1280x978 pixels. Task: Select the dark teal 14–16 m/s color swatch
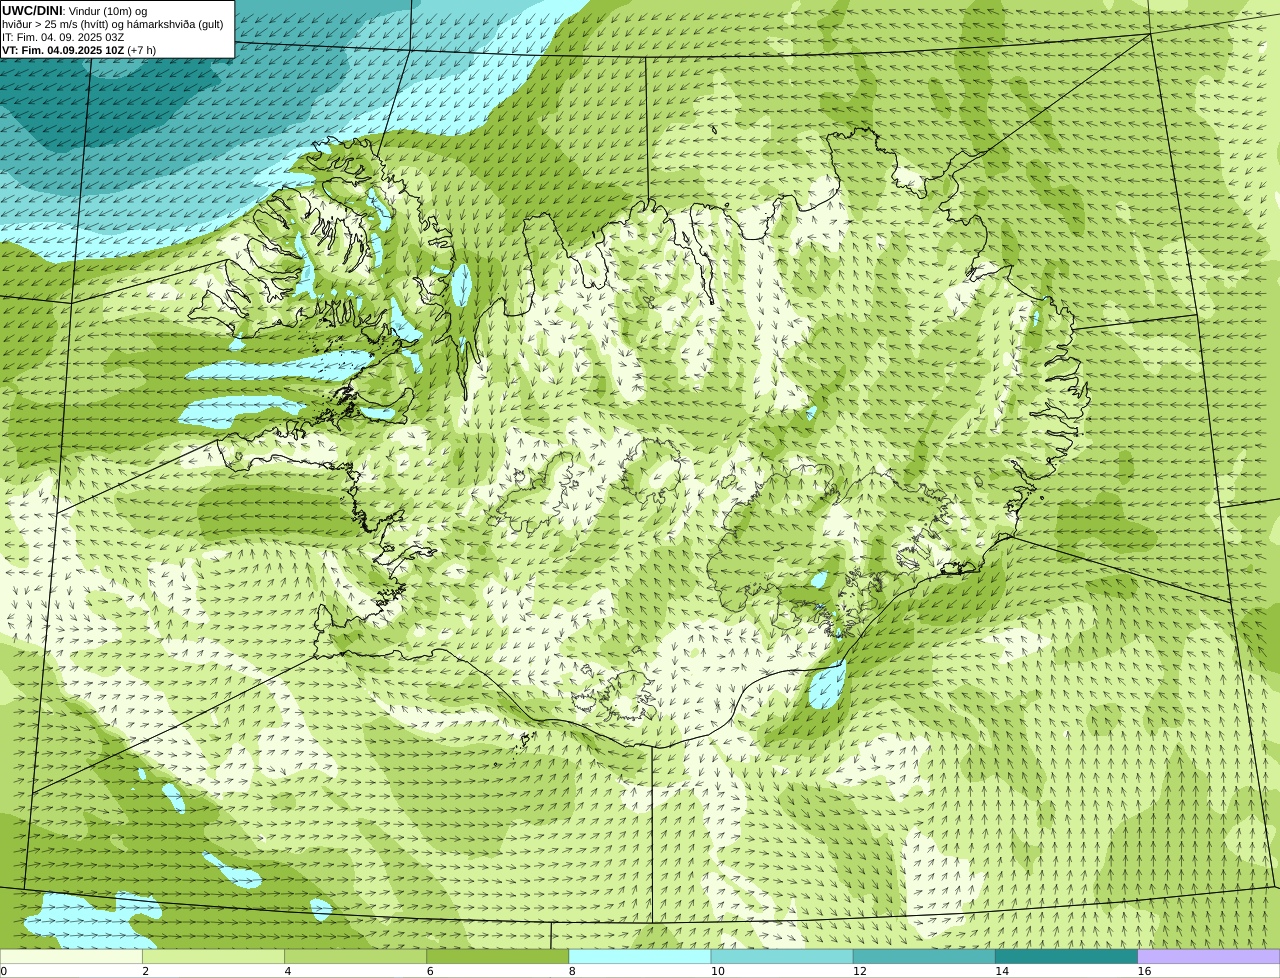1066,956
